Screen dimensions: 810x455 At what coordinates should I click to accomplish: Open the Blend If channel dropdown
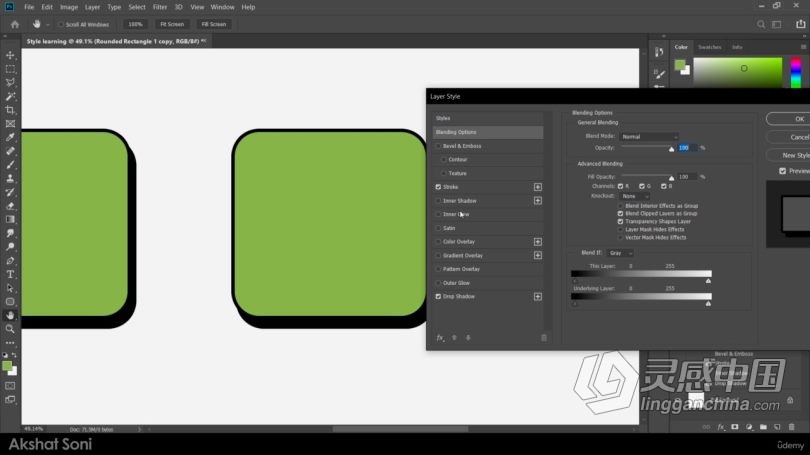pos(620,253)
